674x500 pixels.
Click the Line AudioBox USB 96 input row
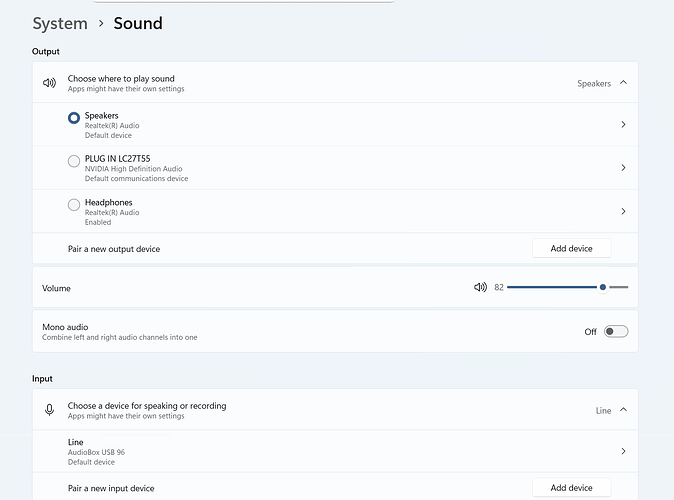(300, 451)
